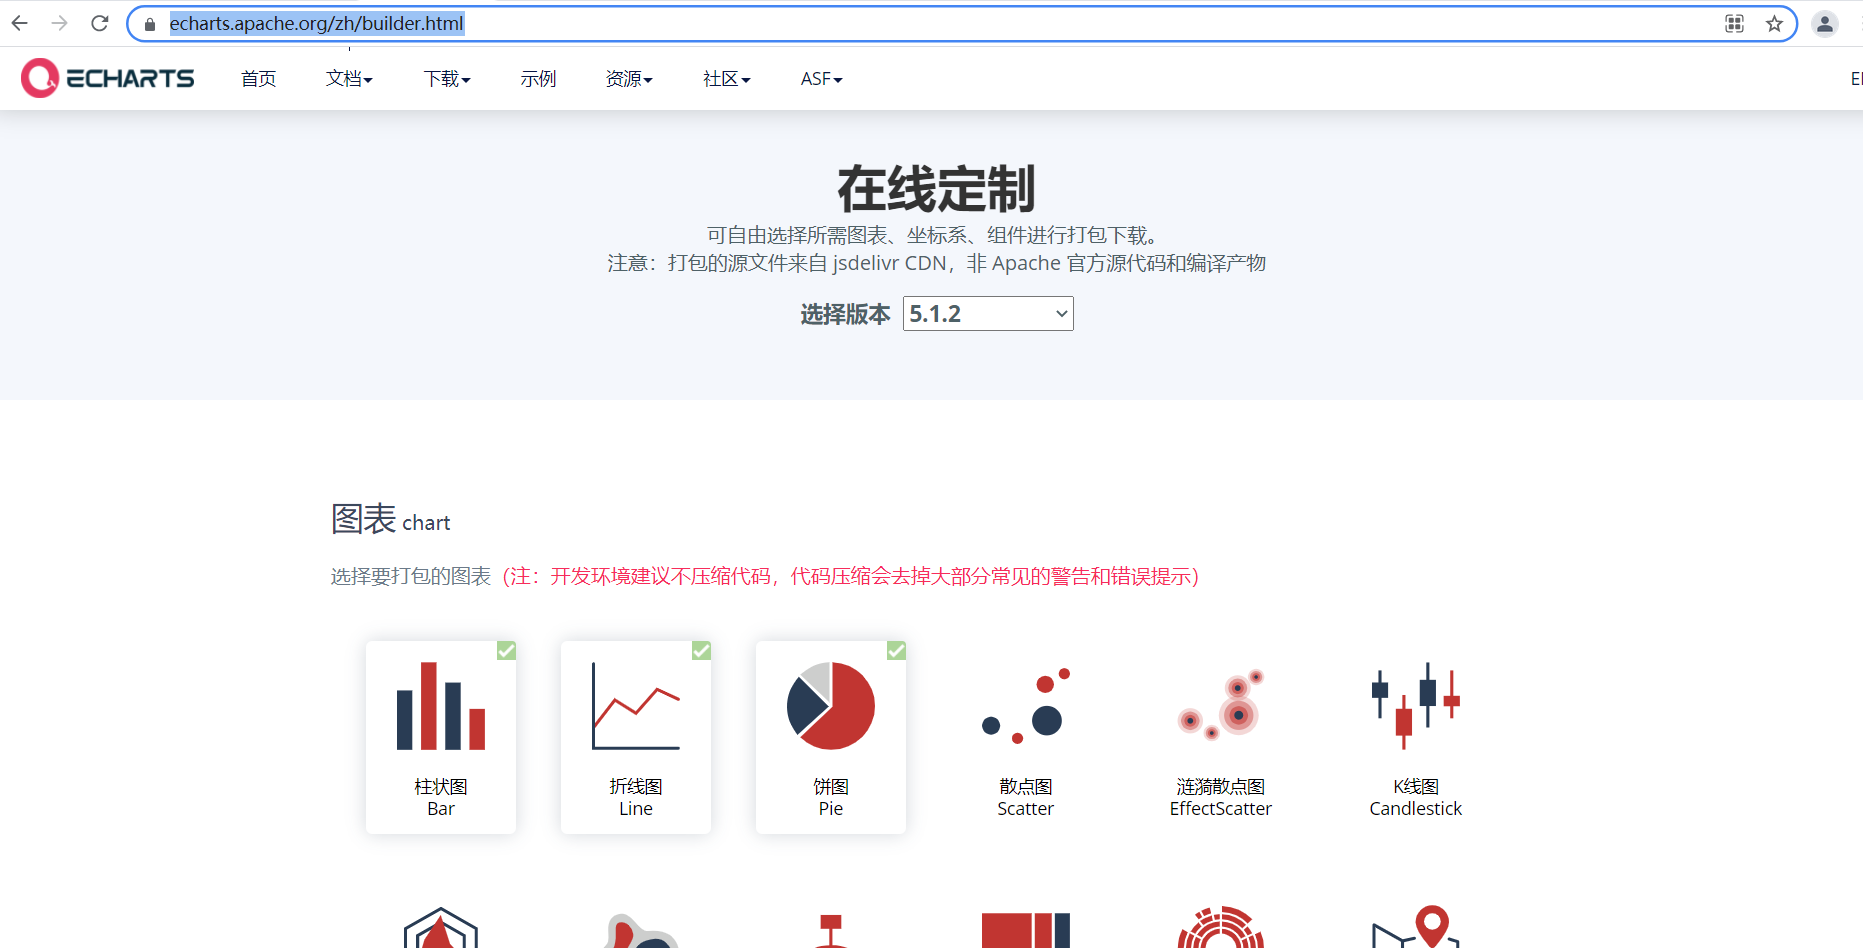Deselect the 柱状图 Bar checkbox
The width and height of the screenshot is (1863, 948).
pyautogui.click(x=505, y=650)
